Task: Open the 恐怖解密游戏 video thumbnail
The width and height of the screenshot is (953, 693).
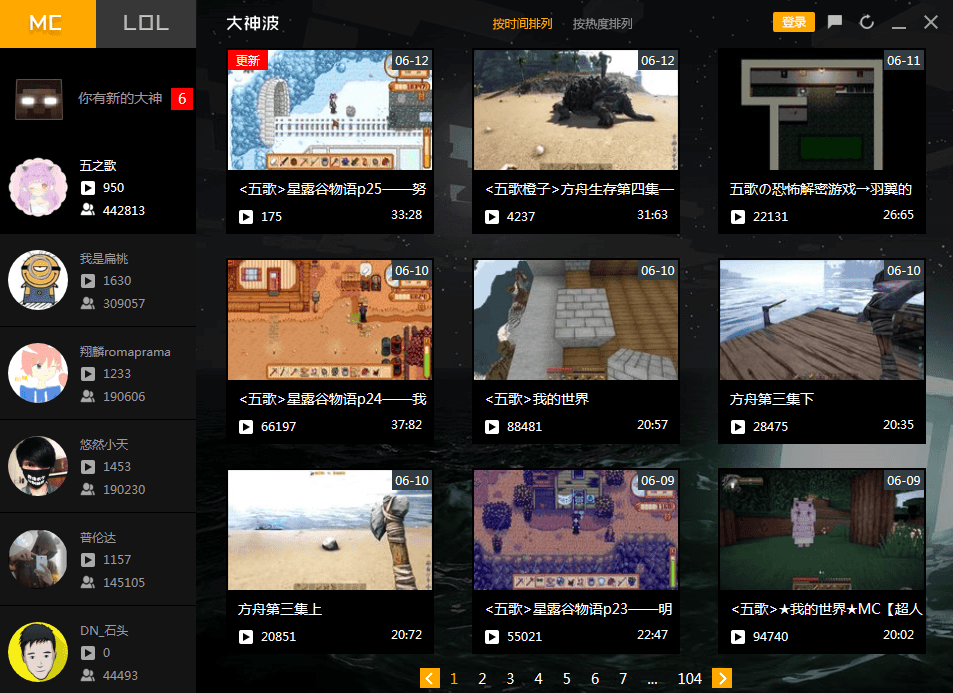Action: coord(822,110)
